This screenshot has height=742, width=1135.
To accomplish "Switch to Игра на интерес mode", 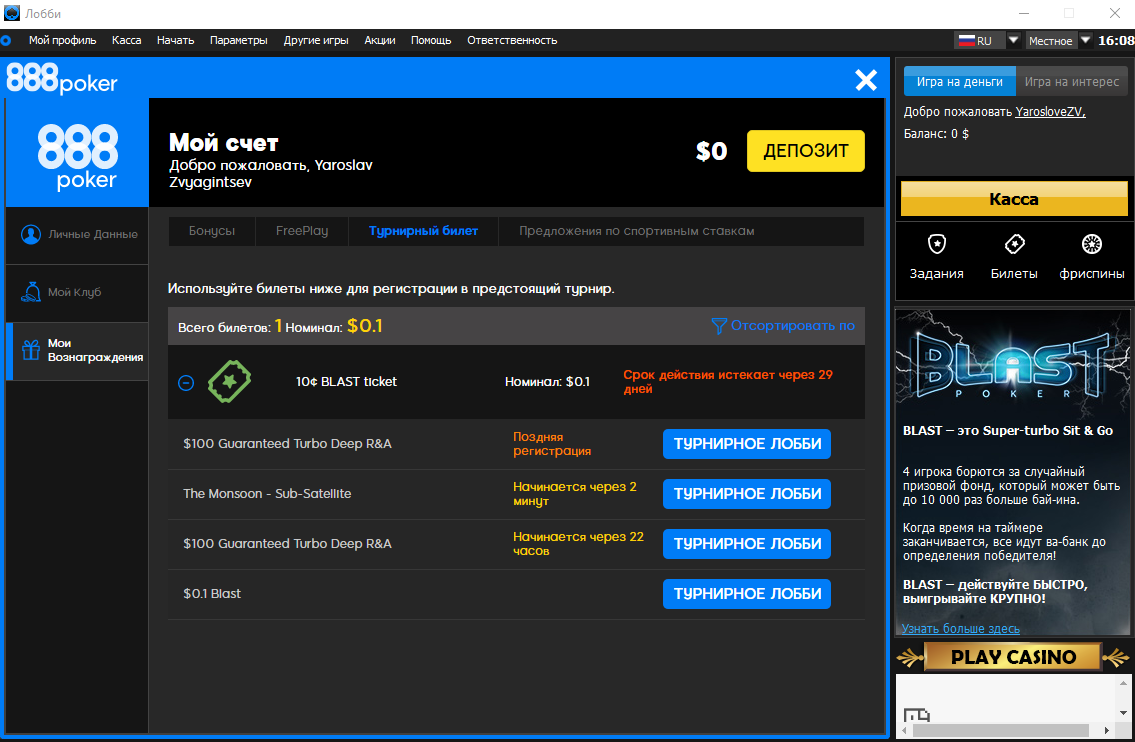I will tap(1072, 82).
